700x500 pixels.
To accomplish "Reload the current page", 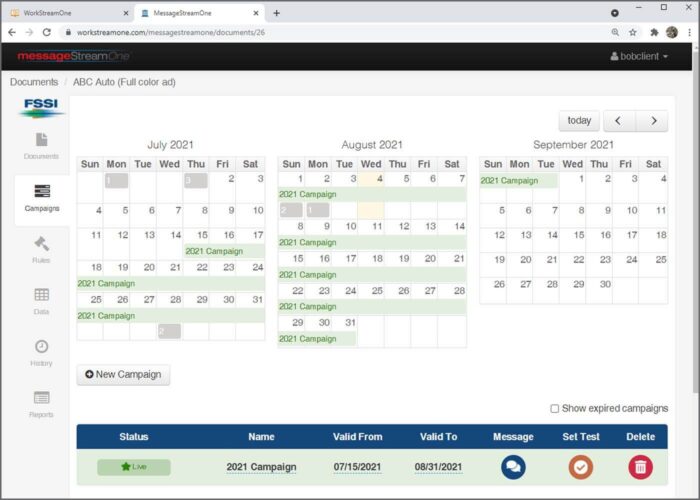I will pyautogui.click(x=46, y=32).
